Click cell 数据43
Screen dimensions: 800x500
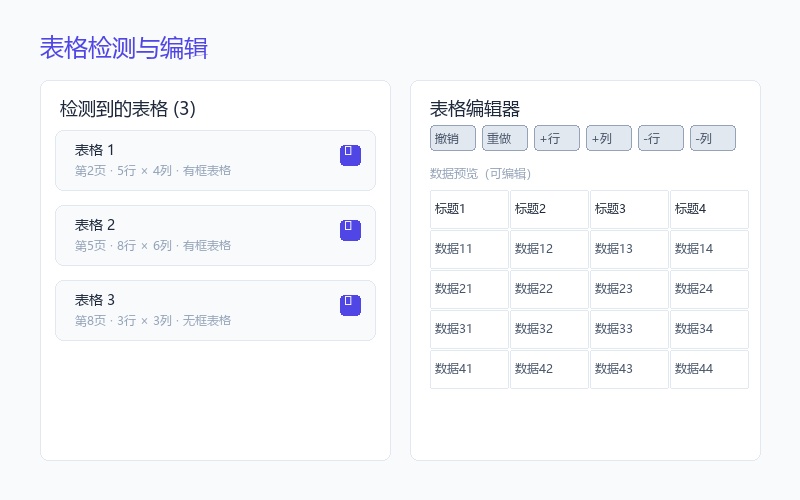tap(630, 369)
